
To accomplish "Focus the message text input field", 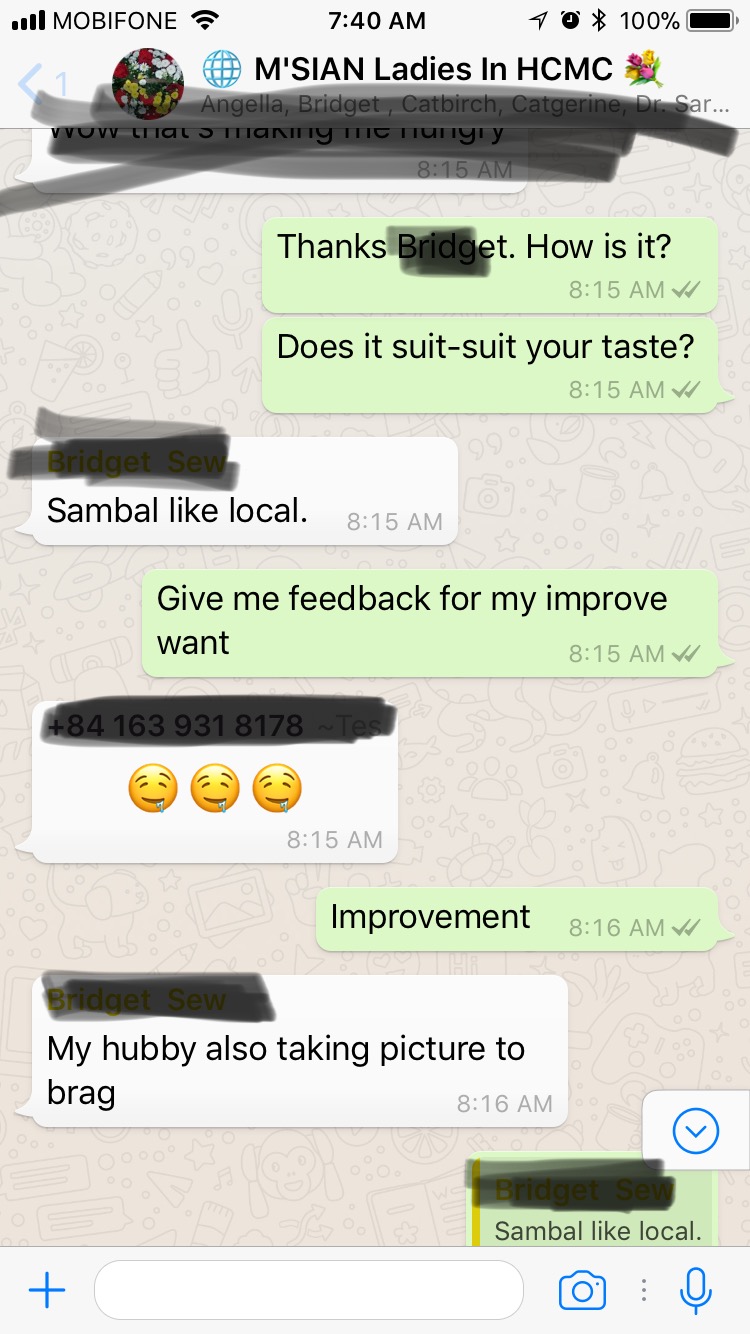I will (x=309, y=1290).
